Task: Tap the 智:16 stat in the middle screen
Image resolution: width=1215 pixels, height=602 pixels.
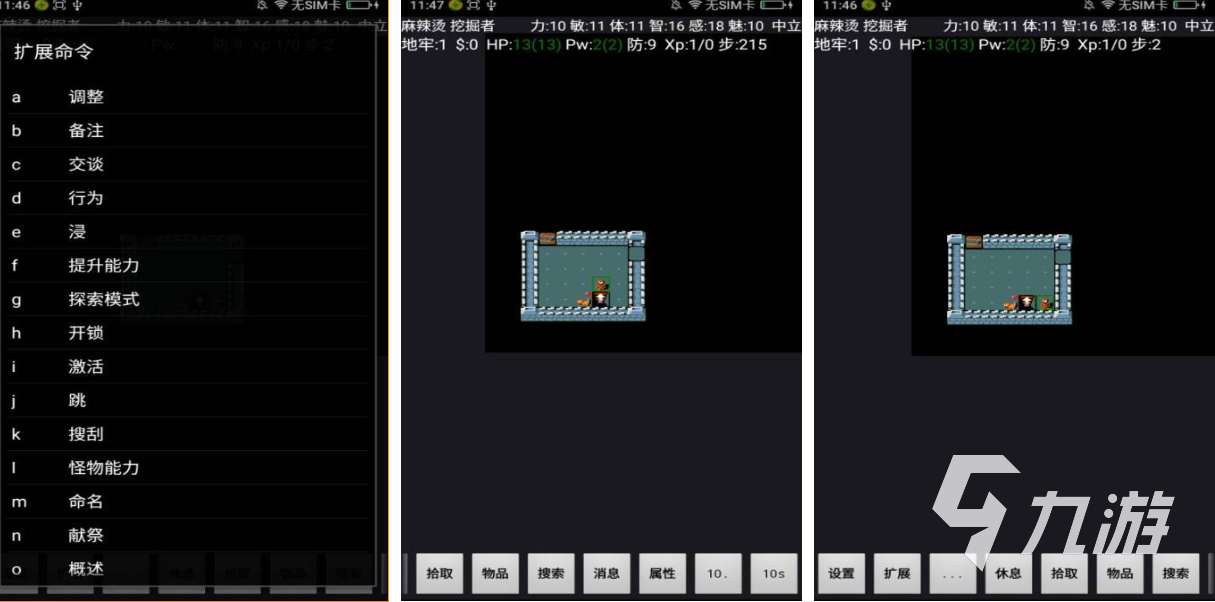Action: coord(666,26)
